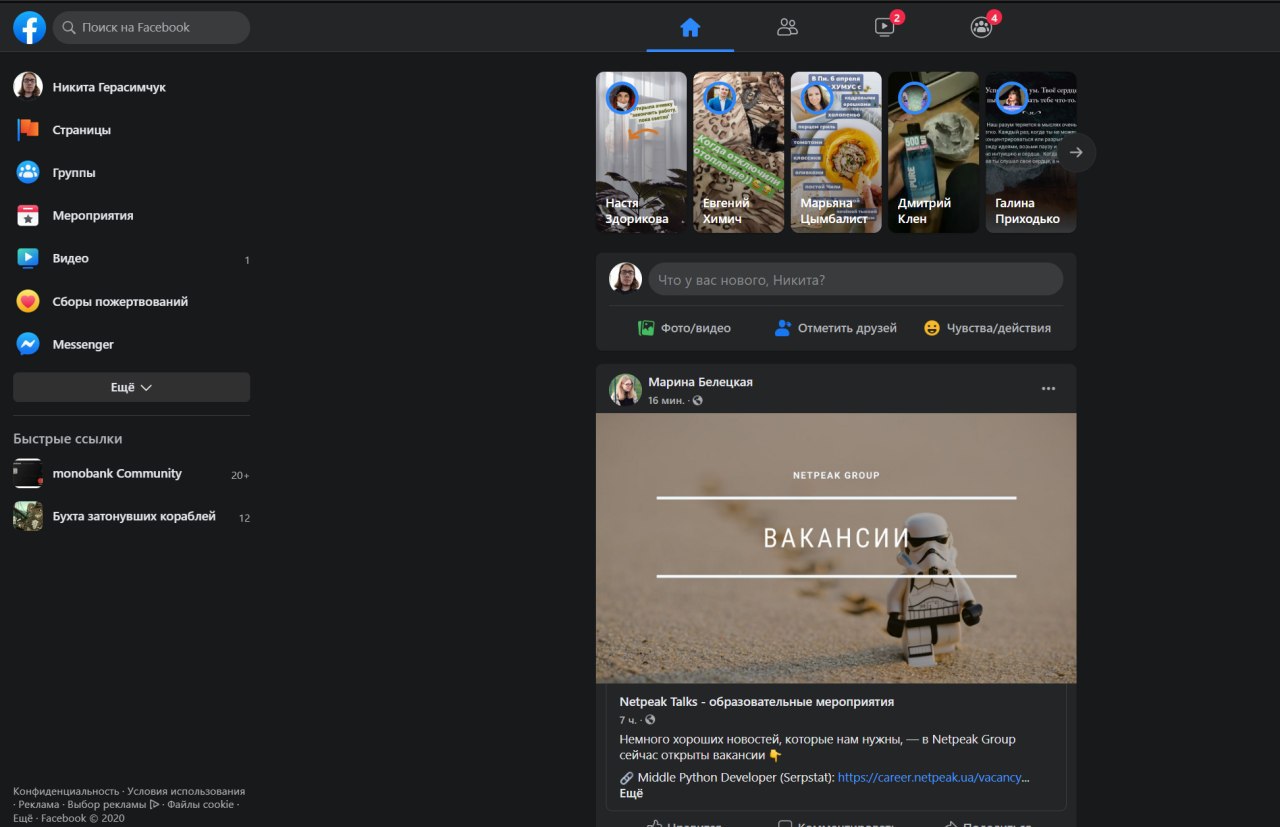Click the Facebook logo icon
The height and width of the screenshot is (827, 1280).
tap(29, 27)
